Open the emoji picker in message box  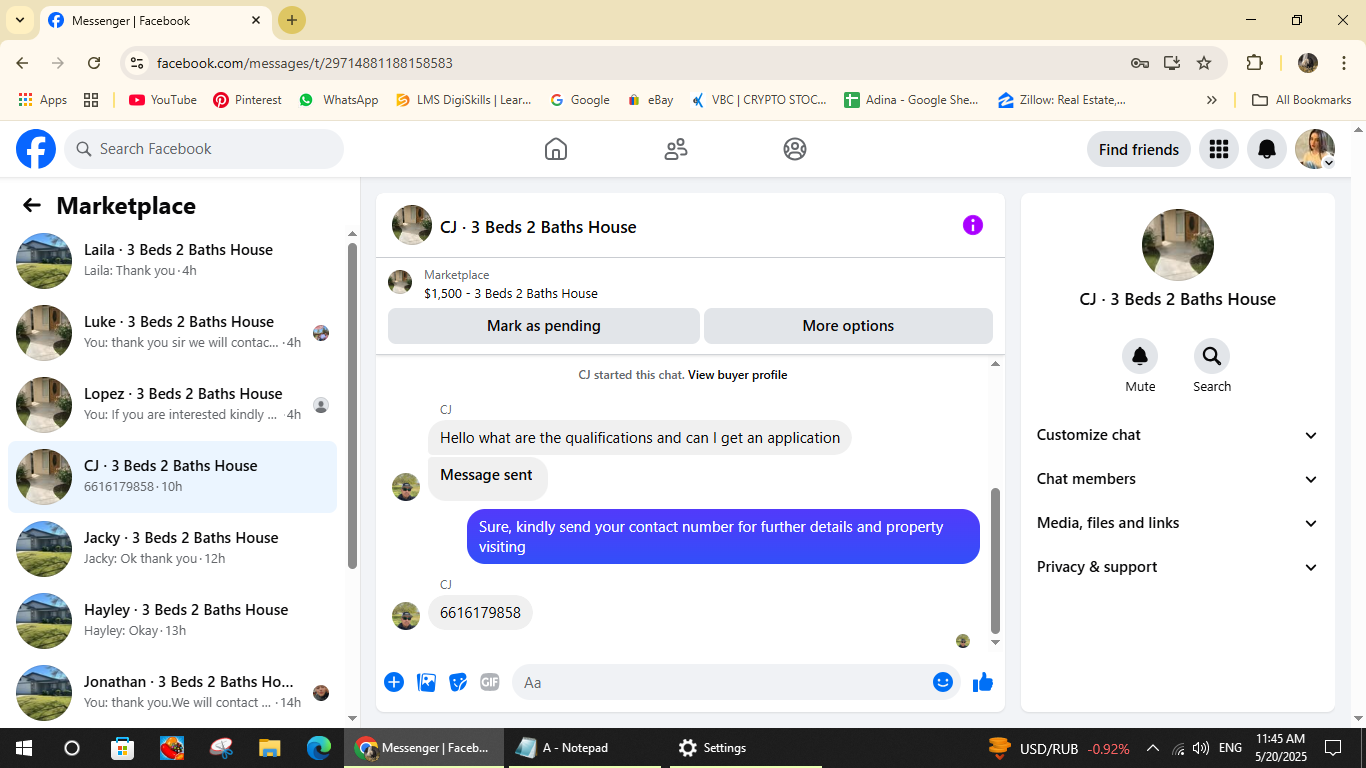point(943,682)
